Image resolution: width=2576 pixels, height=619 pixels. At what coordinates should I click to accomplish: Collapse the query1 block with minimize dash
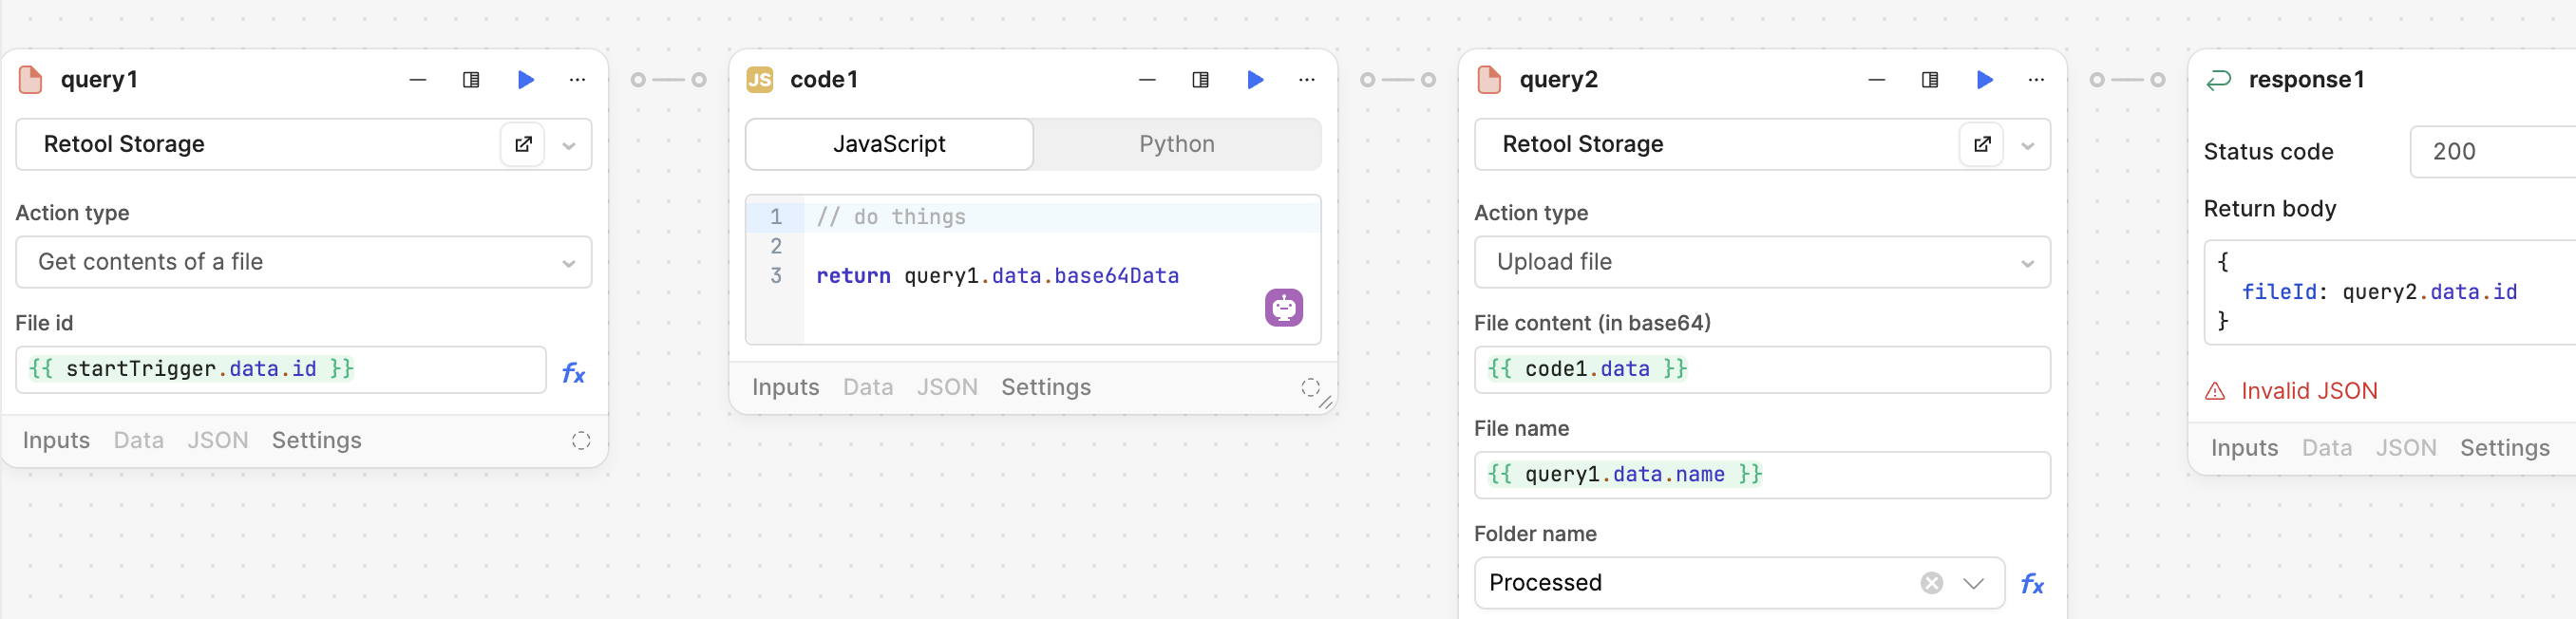418,80
